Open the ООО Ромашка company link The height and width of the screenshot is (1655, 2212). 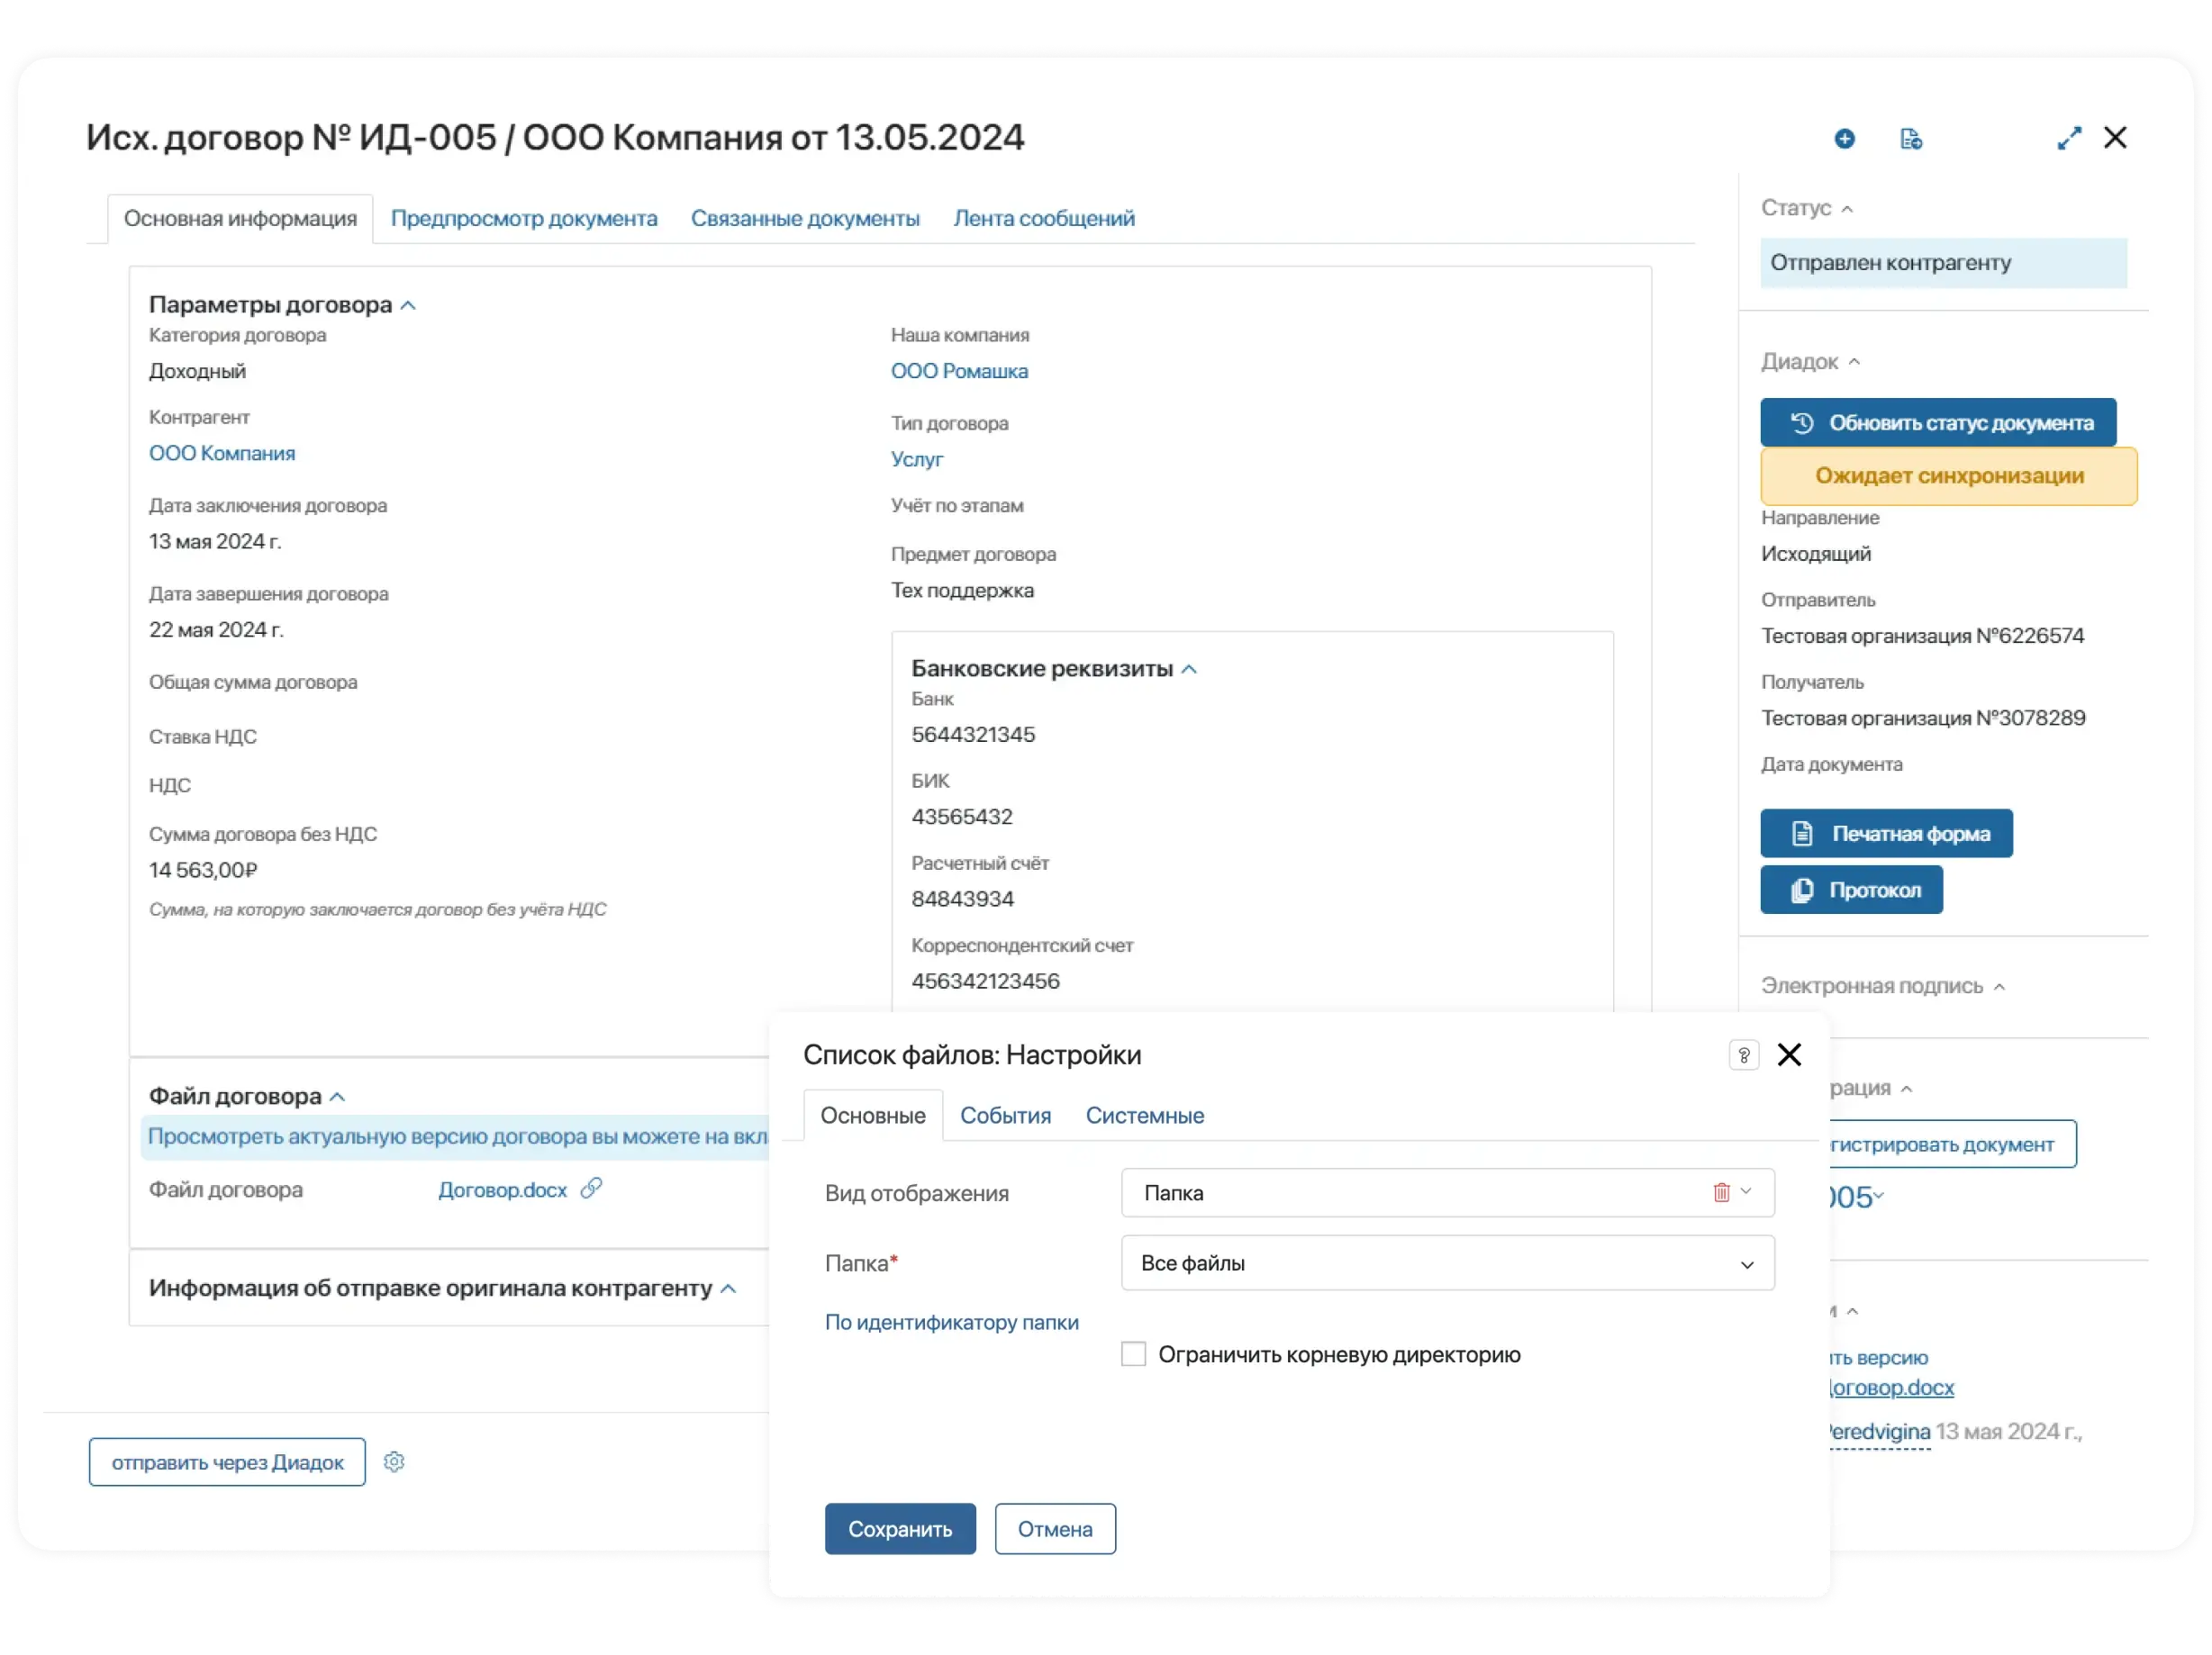click(x=958, y=371)
